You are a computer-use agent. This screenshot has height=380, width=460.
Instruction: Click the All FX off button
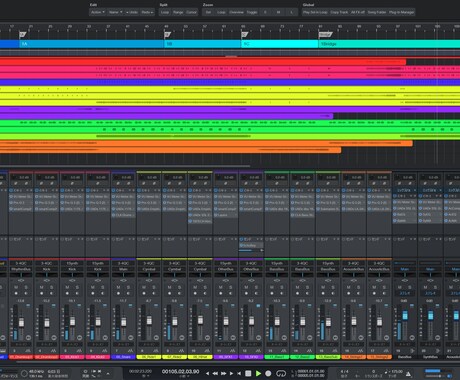[358, 12]
